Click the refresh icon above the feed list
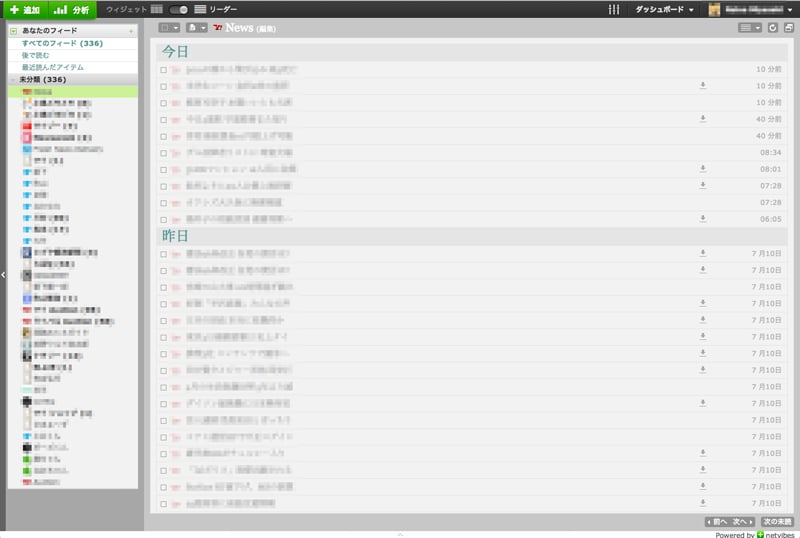 coord(773,27)
